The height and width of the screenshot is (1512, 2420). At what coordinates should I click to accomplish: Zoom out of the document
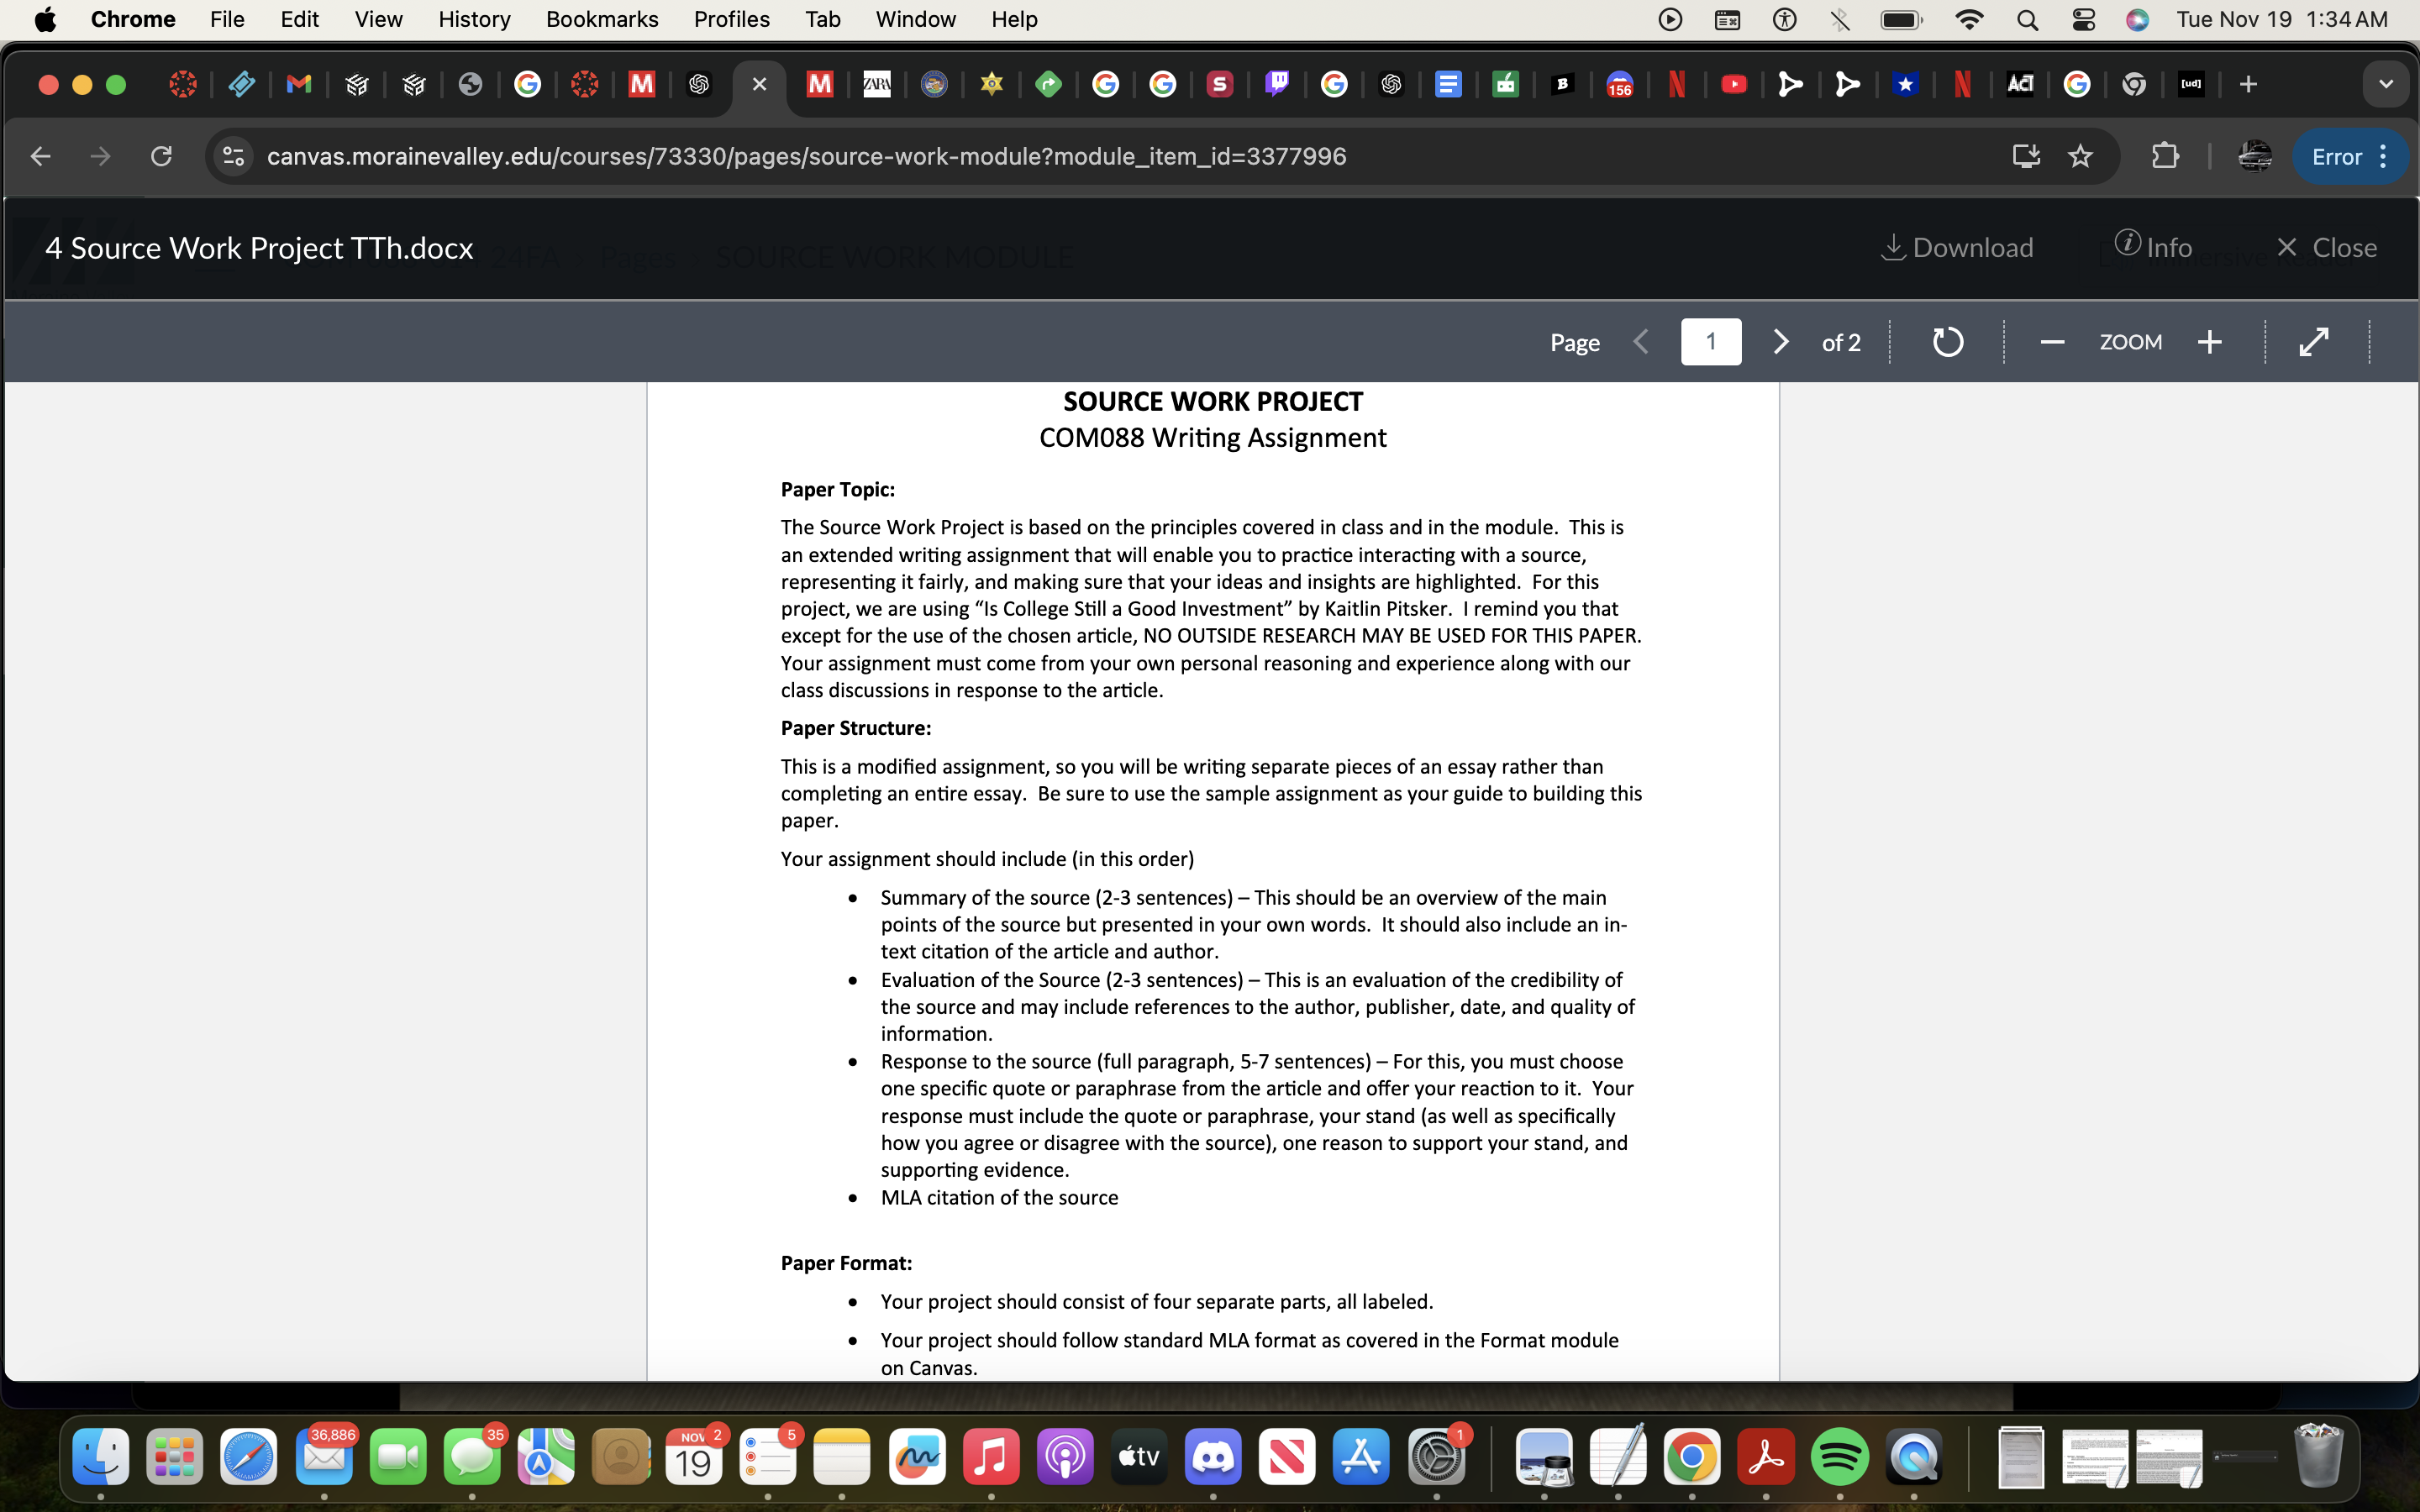pos(2051,341)
